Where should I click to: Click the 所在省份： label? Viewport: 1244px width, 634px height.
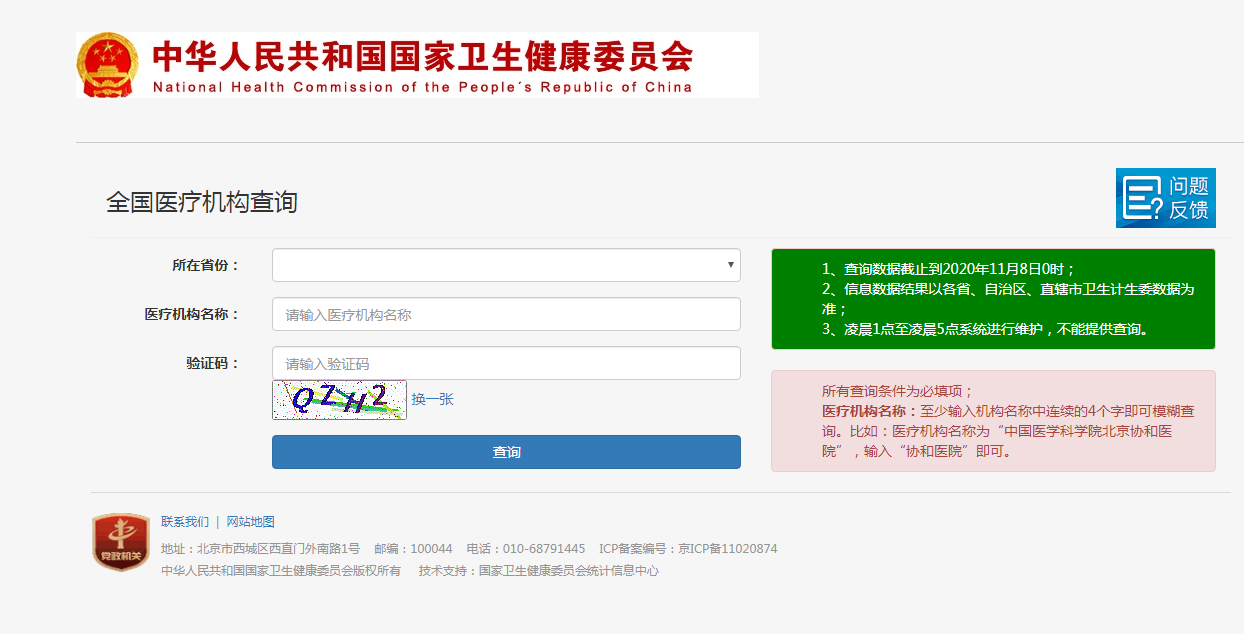[x=206, y=265]
